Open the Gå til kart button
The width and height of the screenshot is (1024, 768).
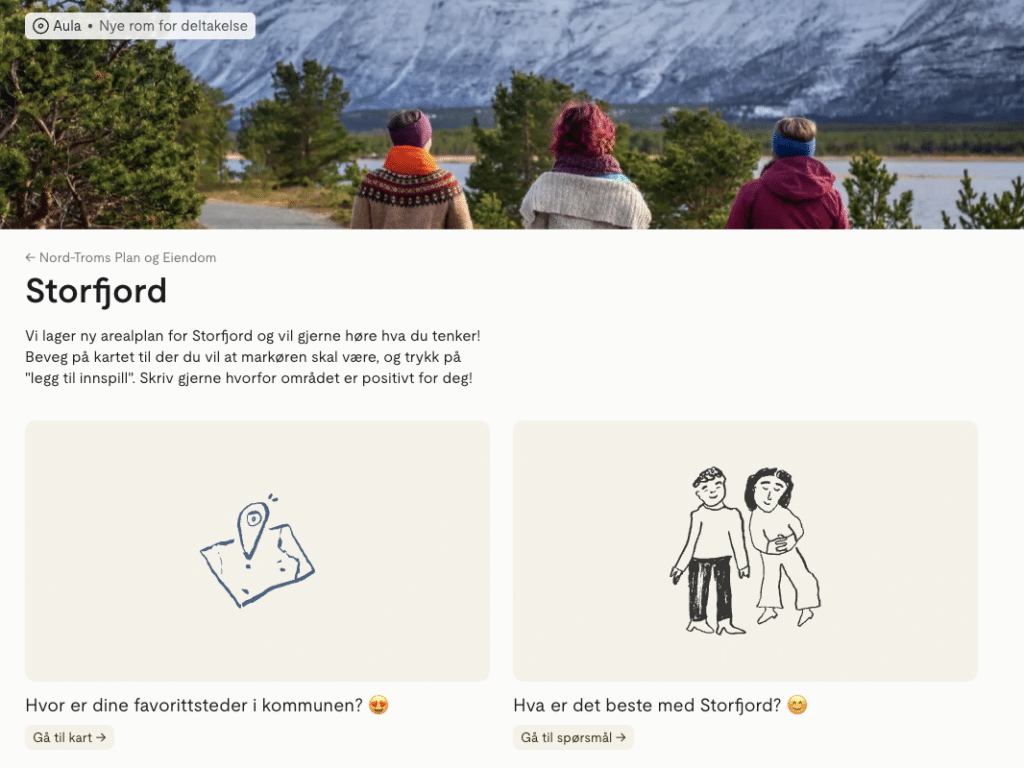click(x=69, y=737)
